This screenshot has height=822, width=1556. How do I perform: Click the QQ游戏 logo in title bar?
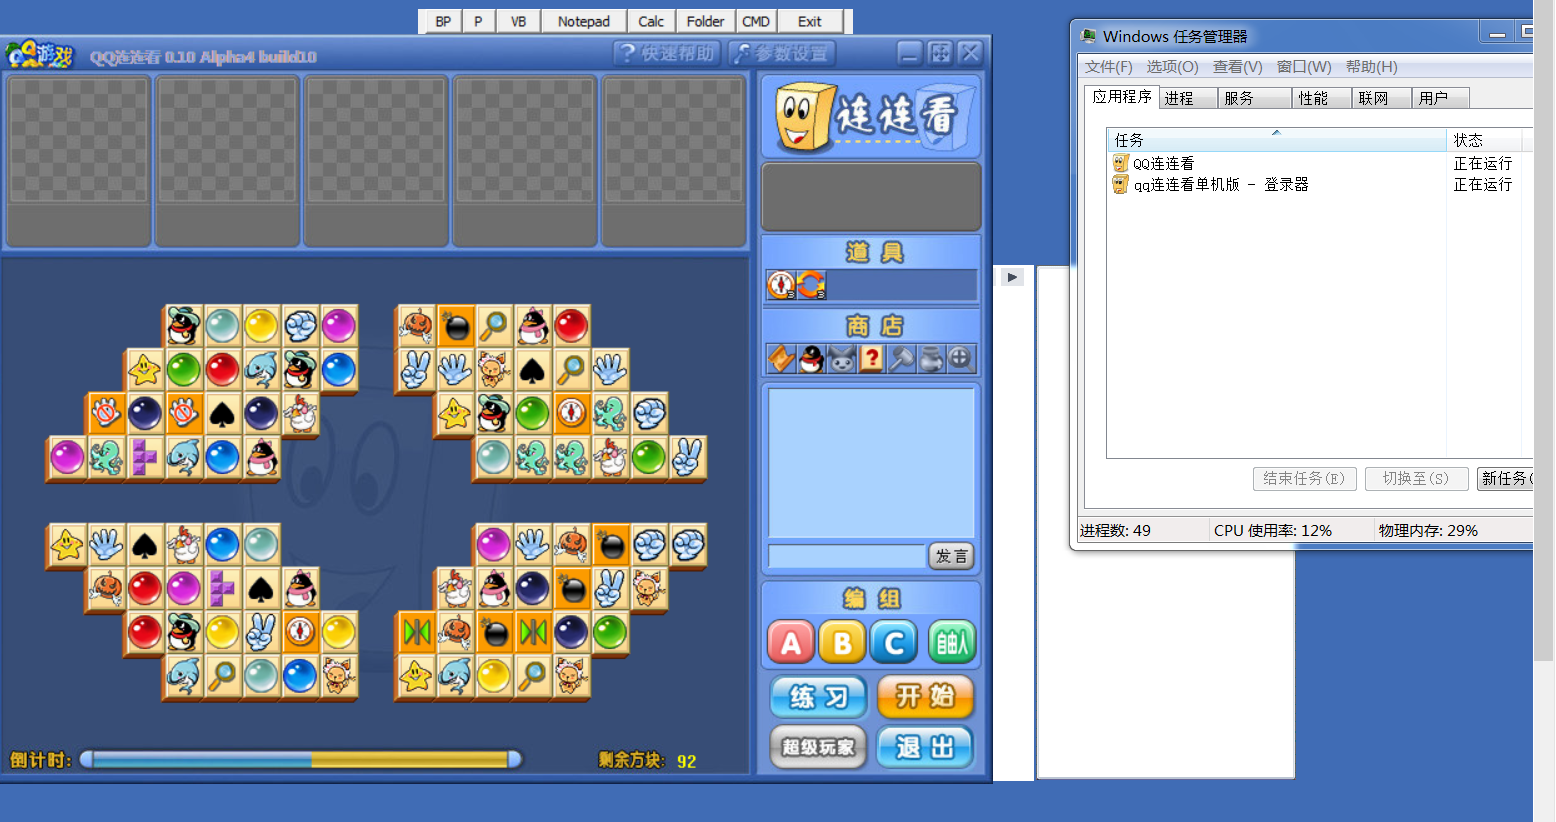click(x=40, y=54)
